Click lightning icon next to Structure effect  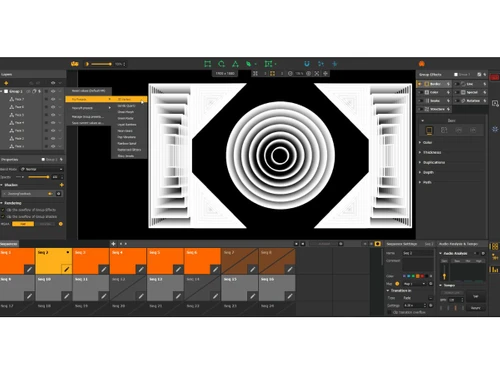click(x=448, y=109)
